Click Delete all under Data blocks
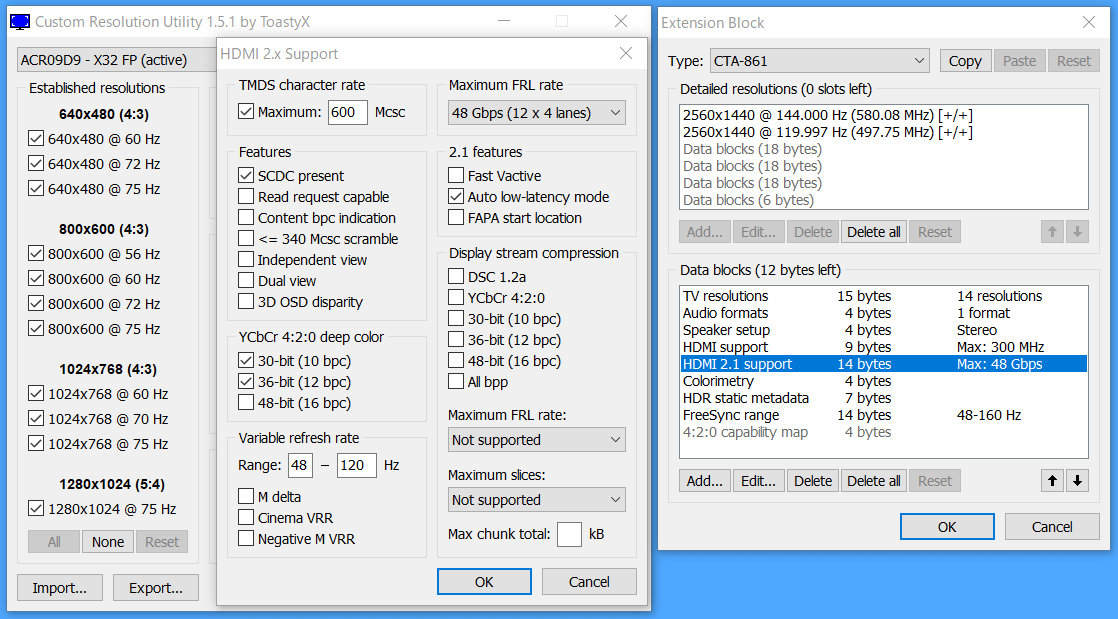1118x619 pixels. (873, 481)
